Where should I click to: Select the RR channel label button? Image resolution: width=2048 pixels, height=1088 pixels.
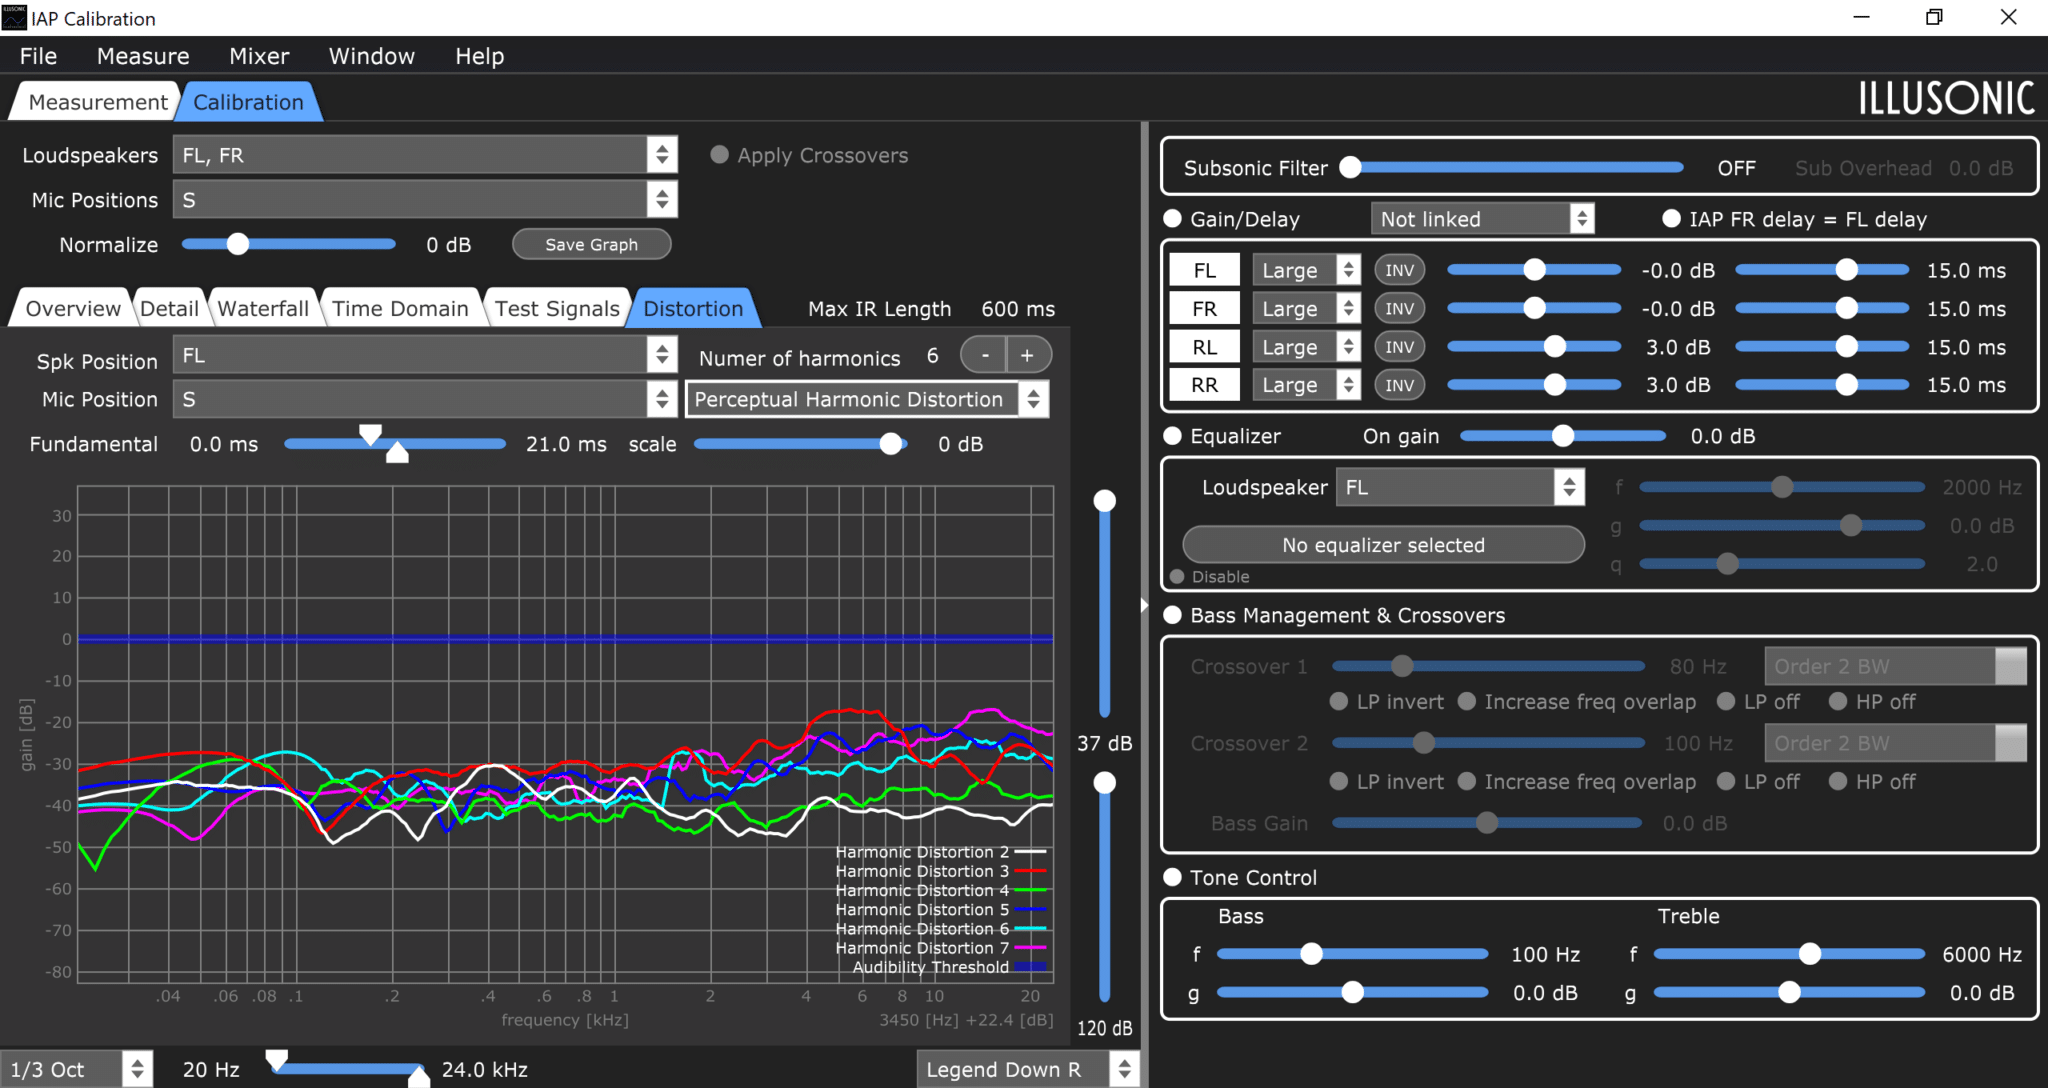[x=1205, y=385]
